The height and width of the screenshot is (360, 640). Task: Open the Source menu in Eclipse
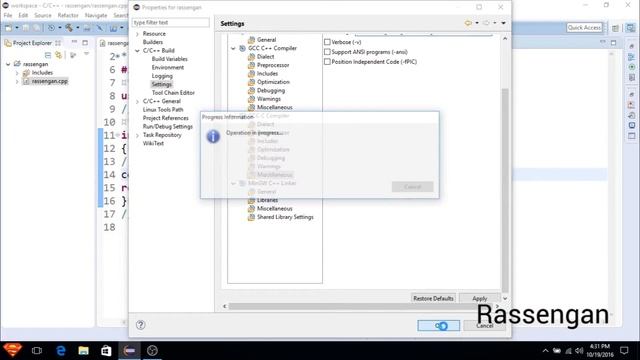tap(43, 15)
